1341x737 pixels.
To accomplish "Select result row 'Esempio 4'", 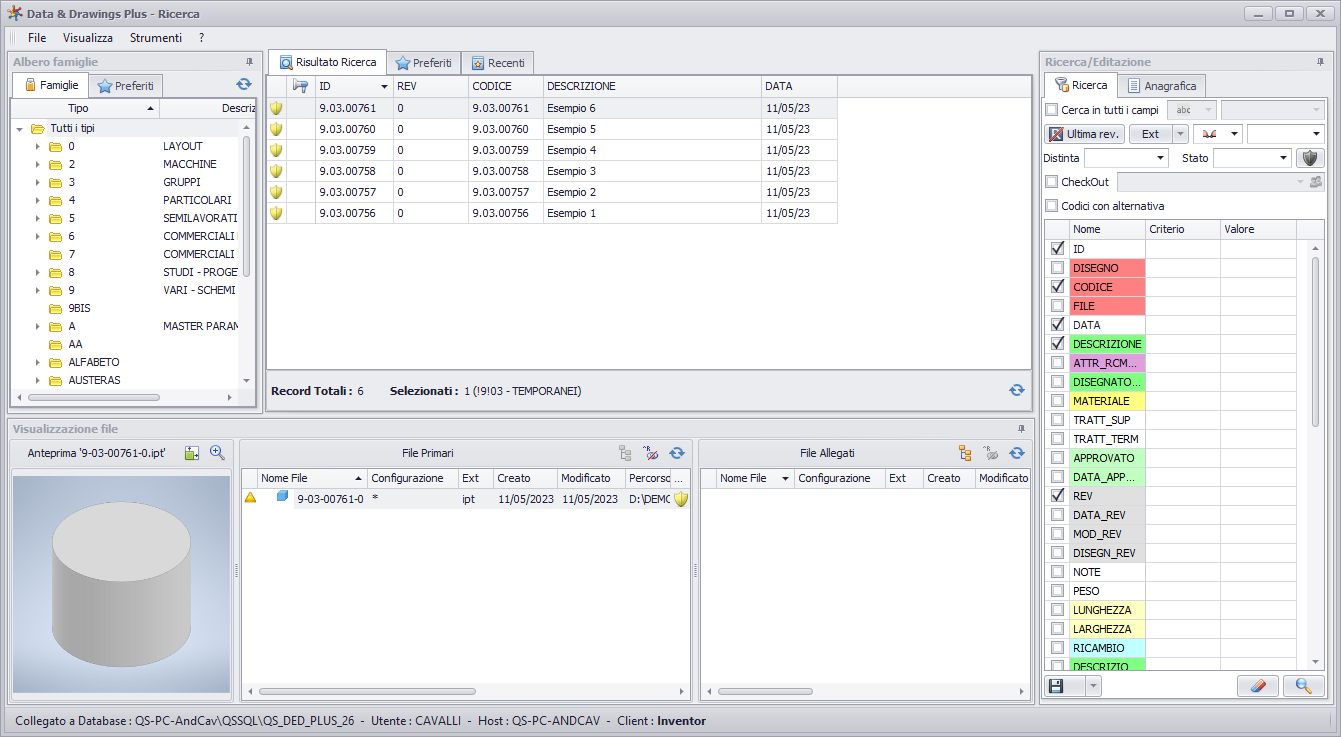I will point(552,150).
